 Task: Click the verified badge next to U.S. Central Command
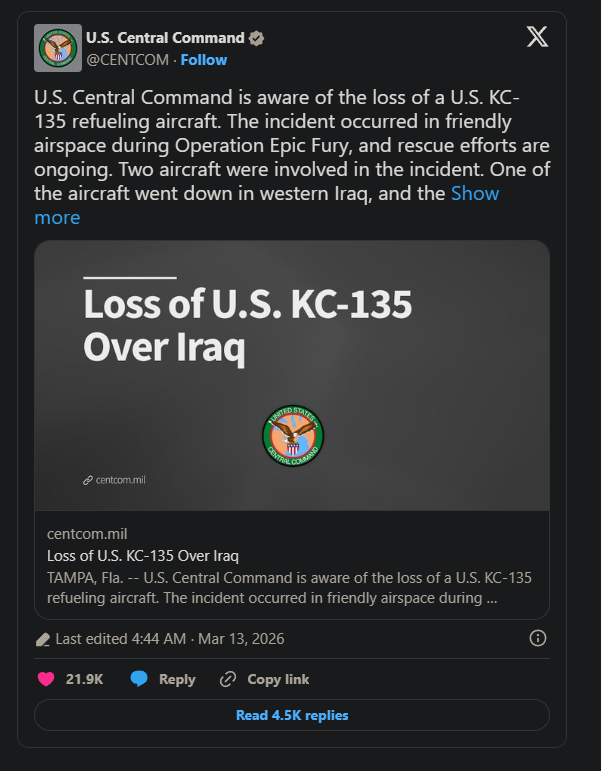pyautogui.click(x=257, y=38)
